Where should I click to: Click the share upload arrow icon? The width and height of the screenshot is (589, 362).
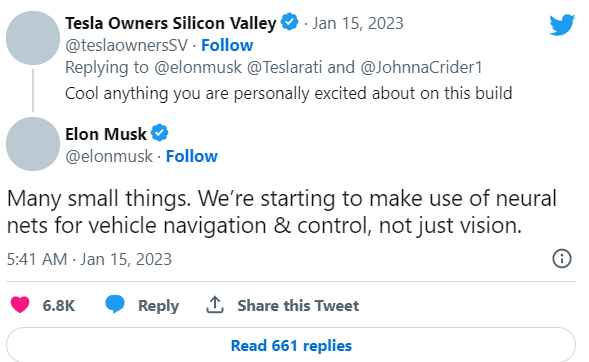215,305
